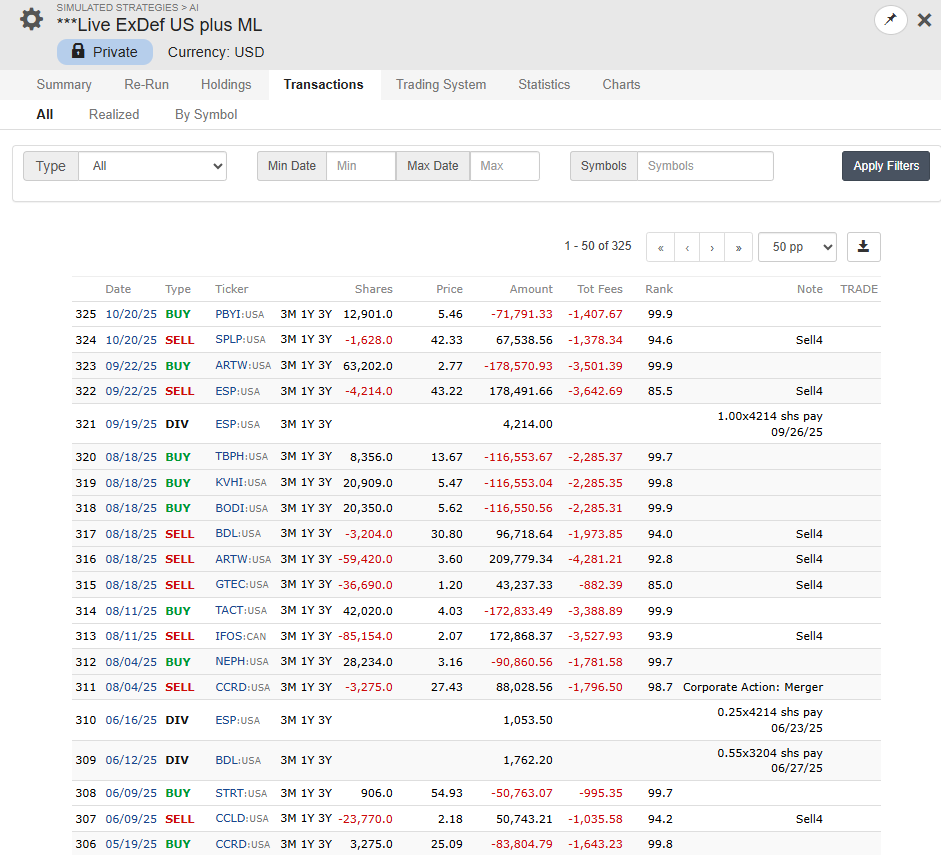The image size is (941, 855).
Task: Open the 3Y chart link for ARTW buy
Action: point(324,366)
